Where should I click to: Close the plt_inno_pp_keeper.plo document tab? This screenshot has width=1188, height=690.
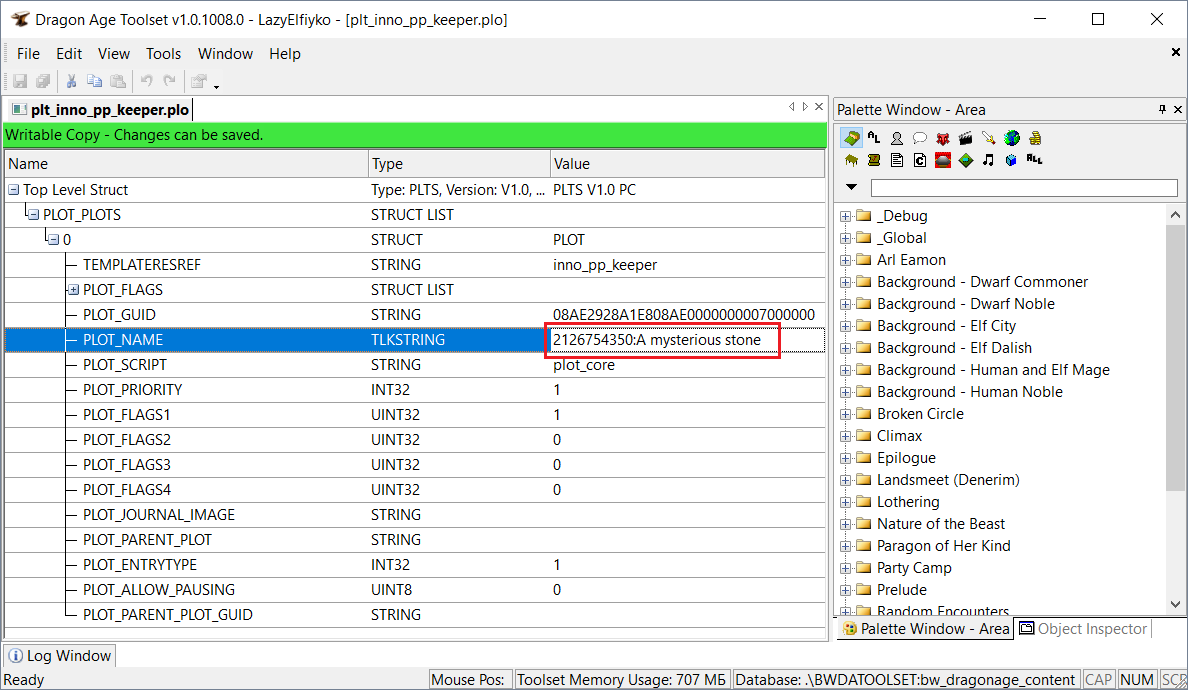tap(819, 107)
